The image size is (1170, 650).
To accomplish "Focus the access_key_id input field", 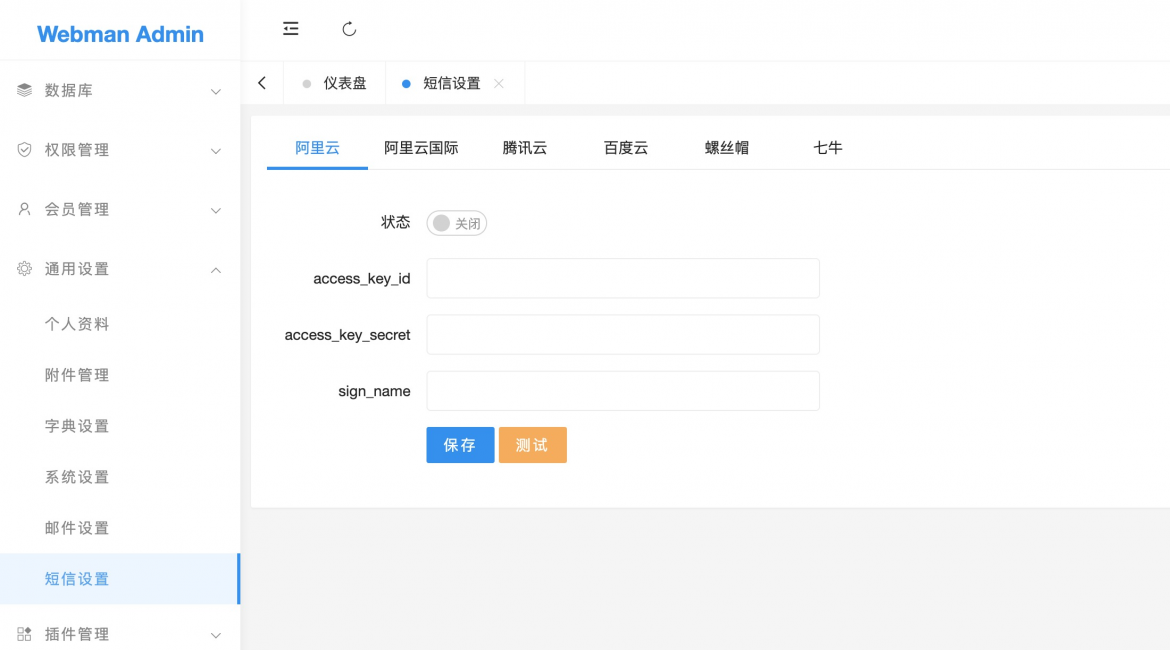I will coord(622,278).
